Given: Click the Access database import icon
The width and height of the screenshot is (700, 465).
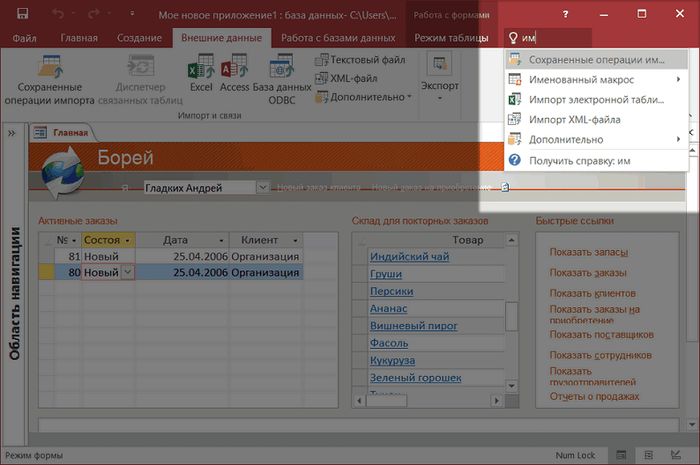Looking at the screenshot, I should [234, 74].
